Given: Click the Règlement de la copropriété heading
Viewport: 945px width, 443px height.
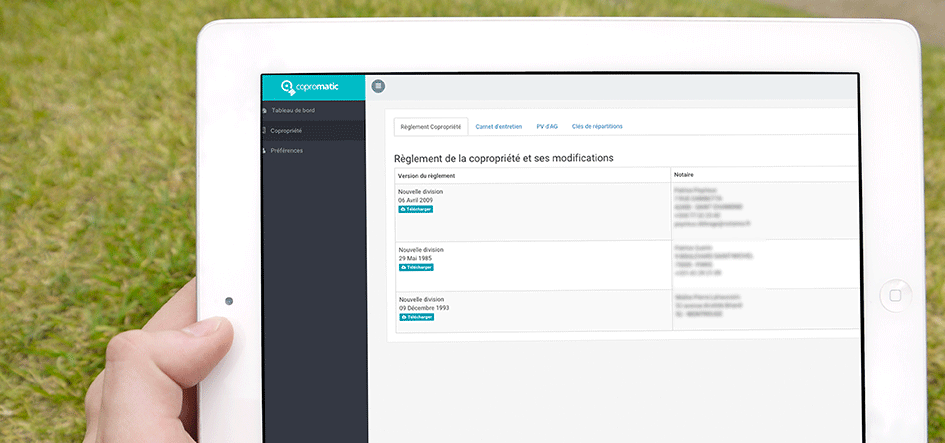Looking at the screenshot, I should click(503, 158).
